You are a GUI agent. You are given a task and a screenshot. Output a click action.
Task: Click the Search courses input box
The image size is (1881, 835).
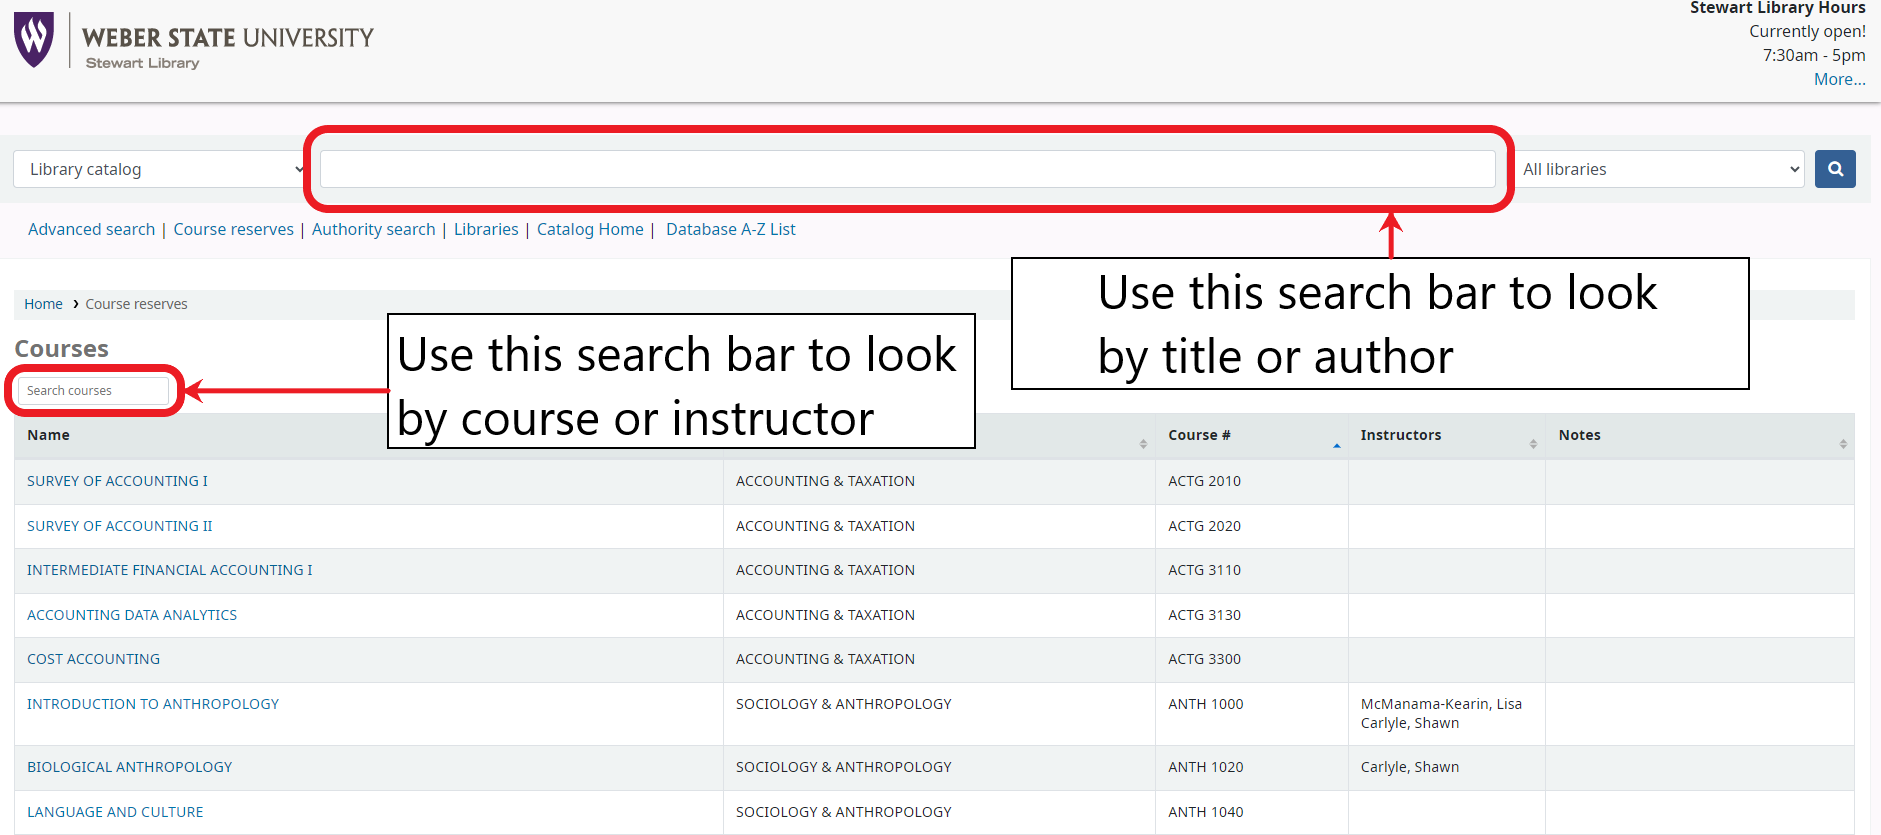tap(94, 390)
